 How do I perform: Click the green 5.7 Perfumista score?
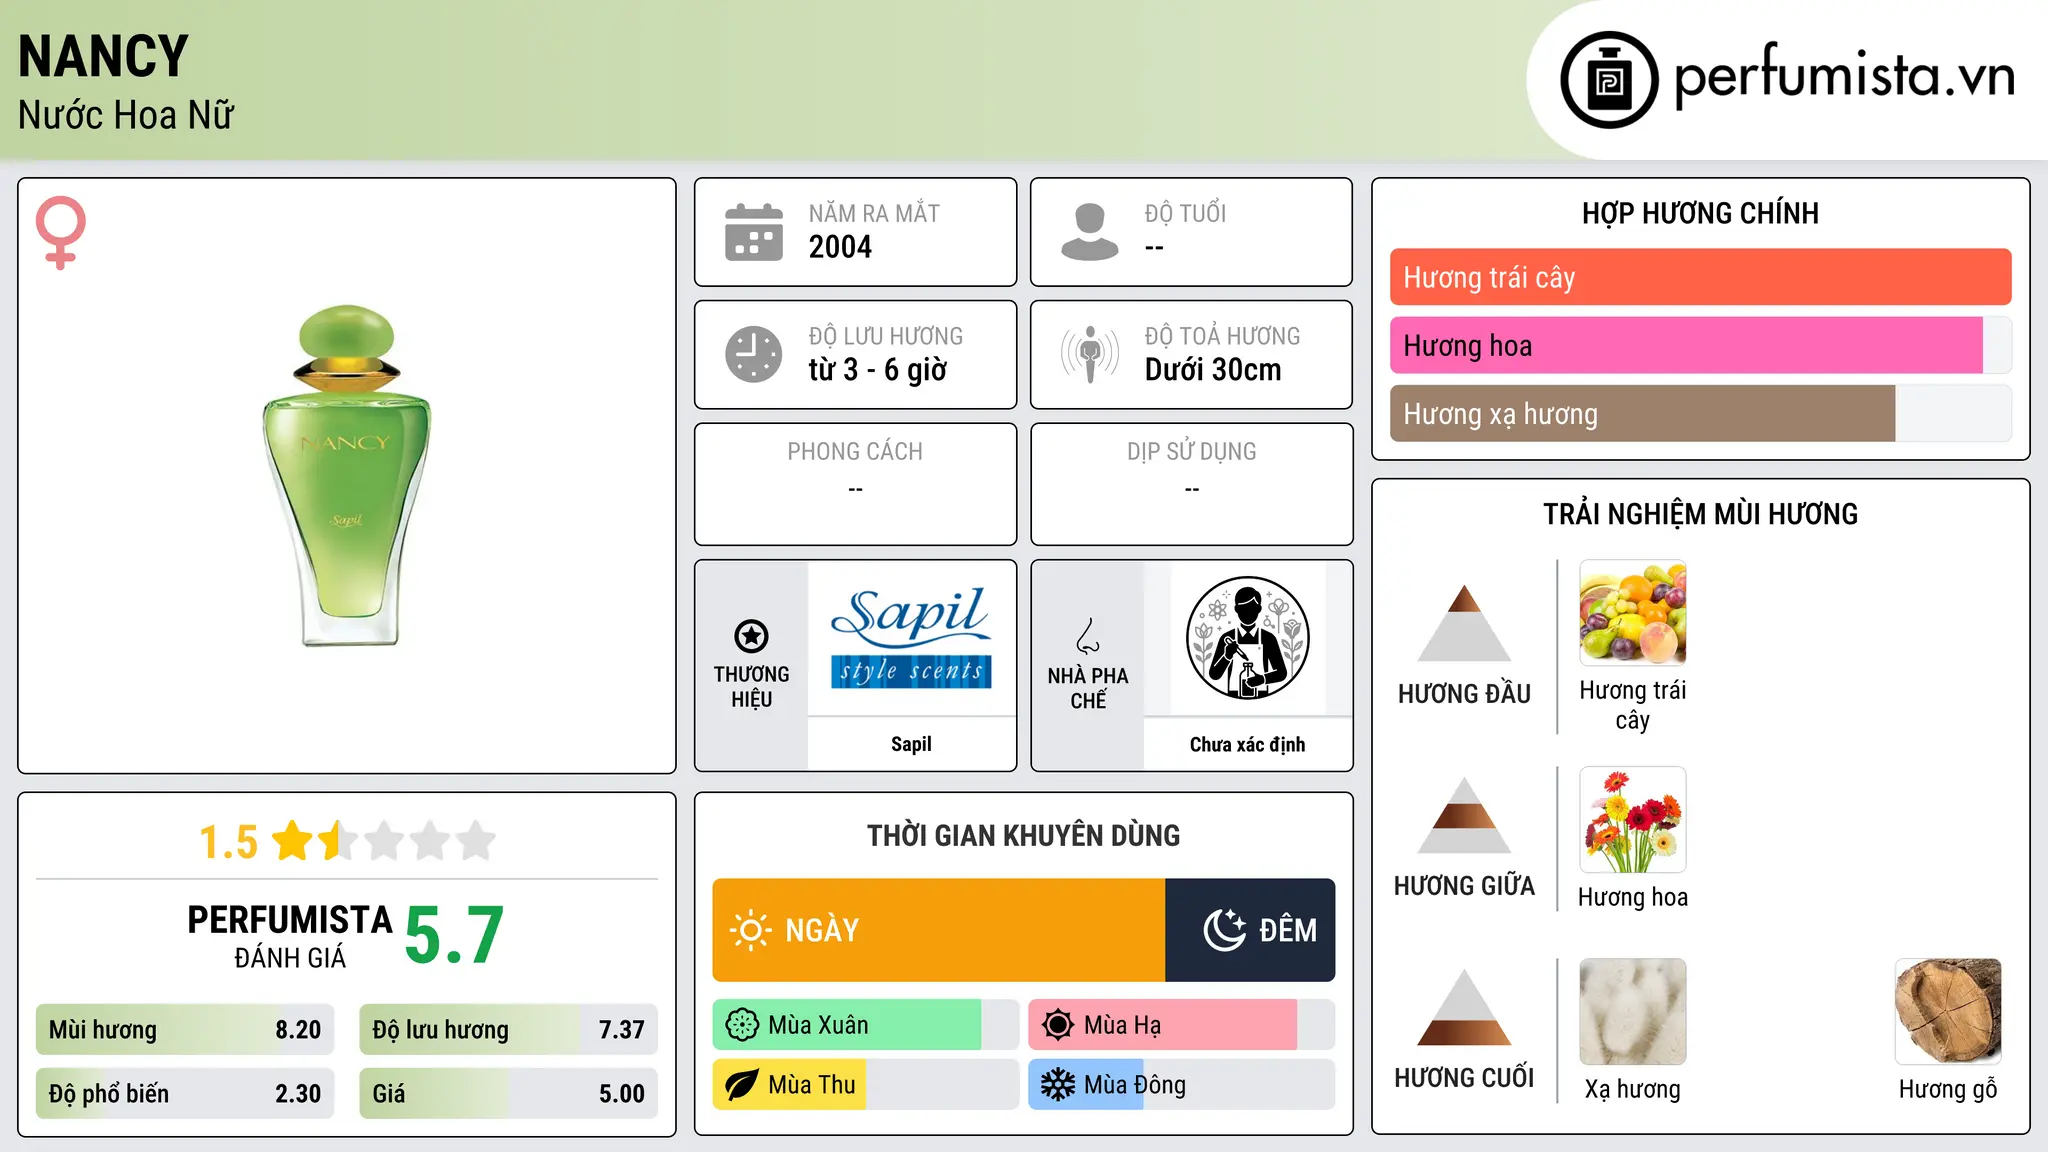click(454, 936)
